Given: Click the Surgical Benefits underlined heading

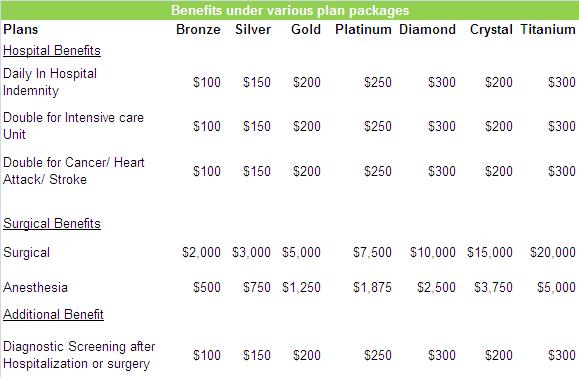Looking at the screenshot, I should [x=52, y=223].
